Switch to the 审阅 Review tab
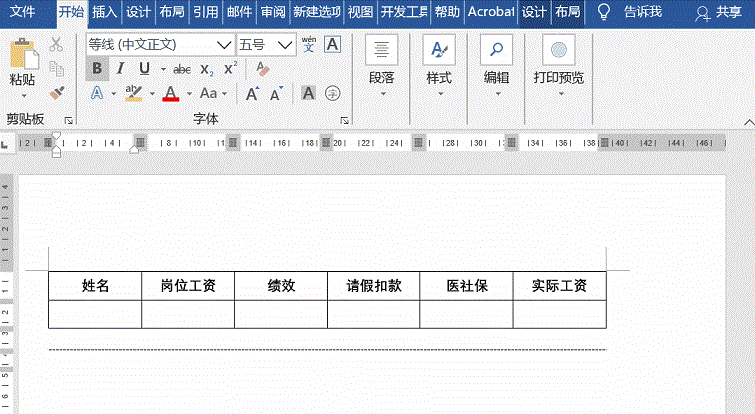This screenshot has height=414, width=755. click(x=273, y=12)
